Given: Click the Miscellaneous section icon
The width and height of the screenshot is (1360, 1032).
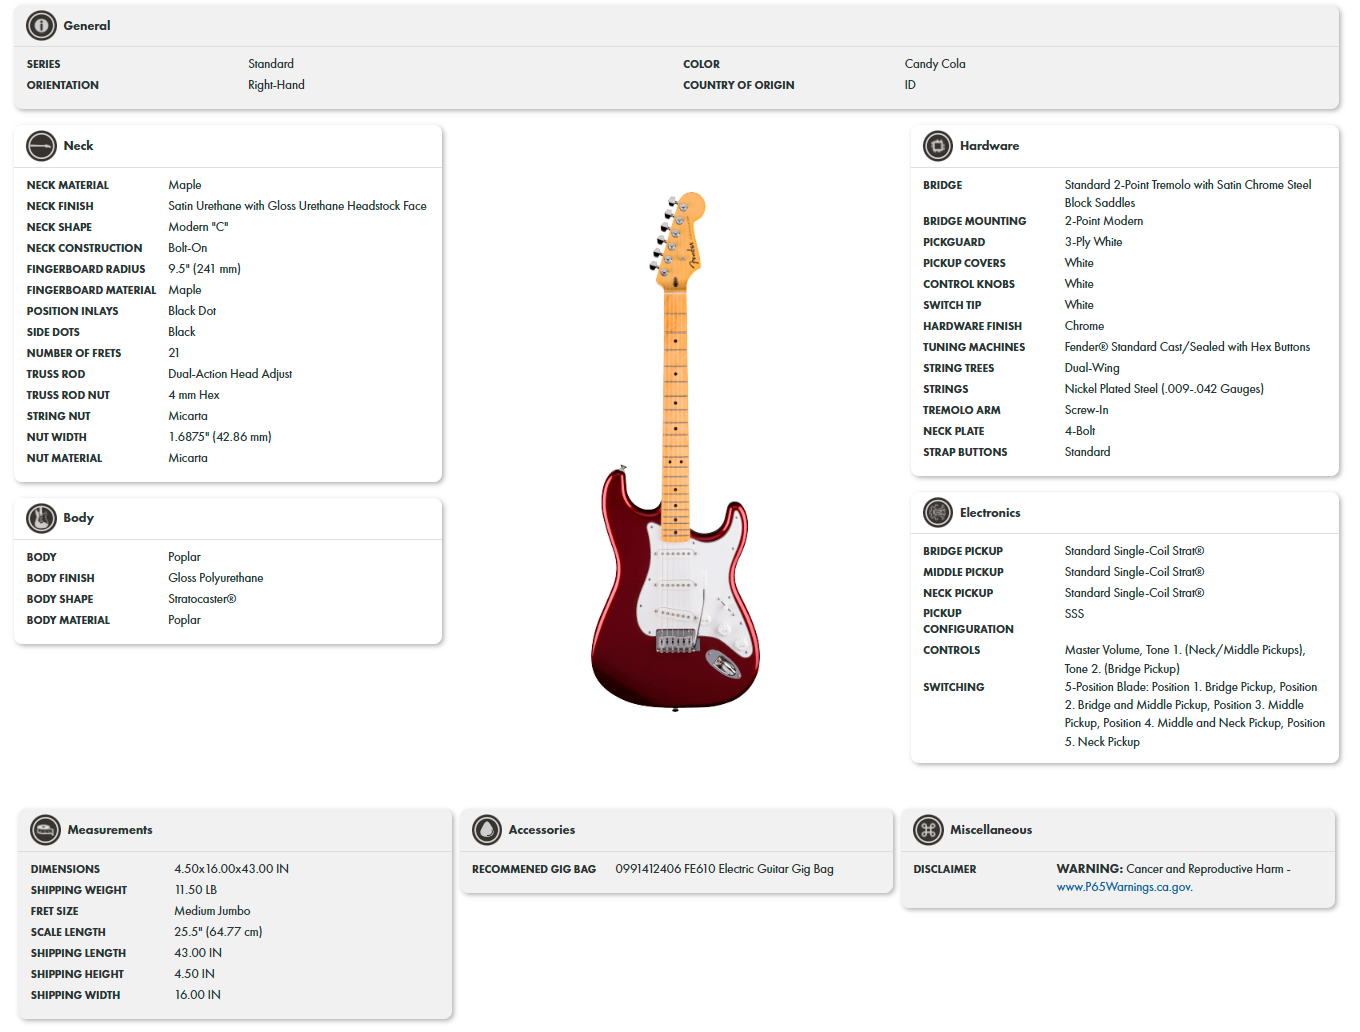Looking at the screenshot, I should click(x=928, y=829).
